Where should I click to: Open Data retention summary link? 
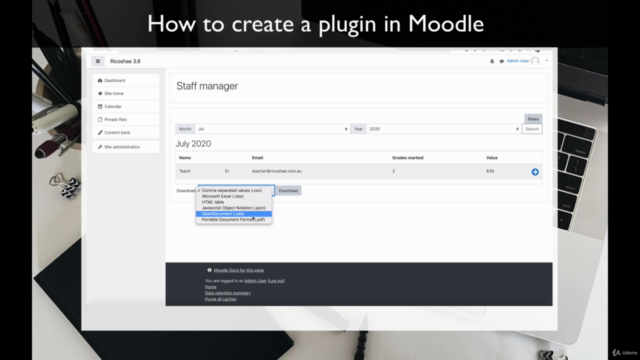[228, 293]
